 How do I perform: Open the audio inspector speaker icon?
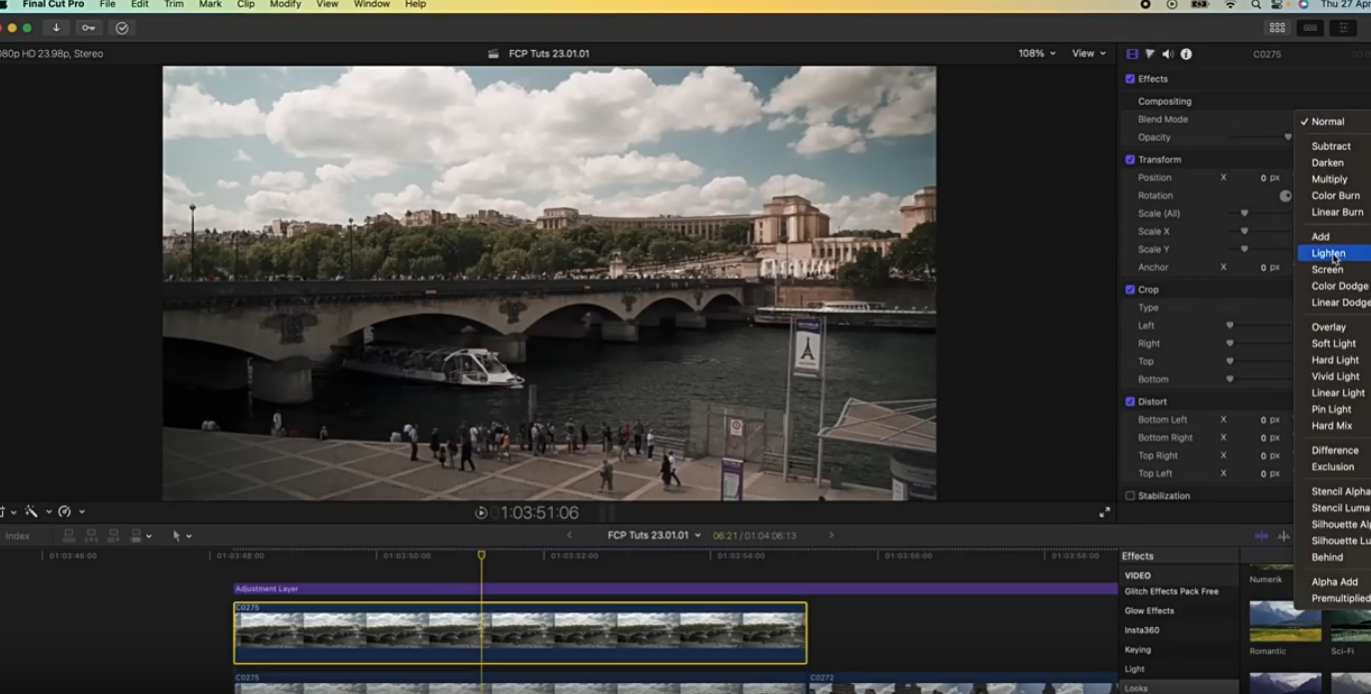1168,54
